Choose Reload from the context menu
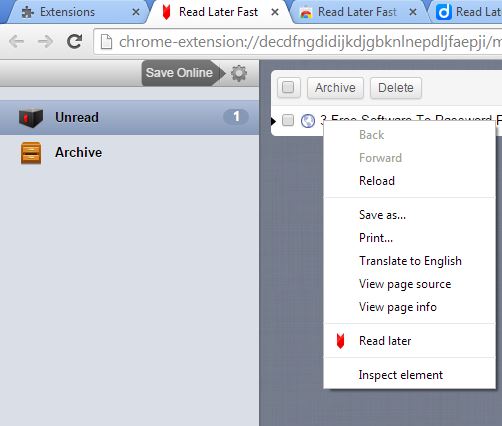 click(410, 181)
